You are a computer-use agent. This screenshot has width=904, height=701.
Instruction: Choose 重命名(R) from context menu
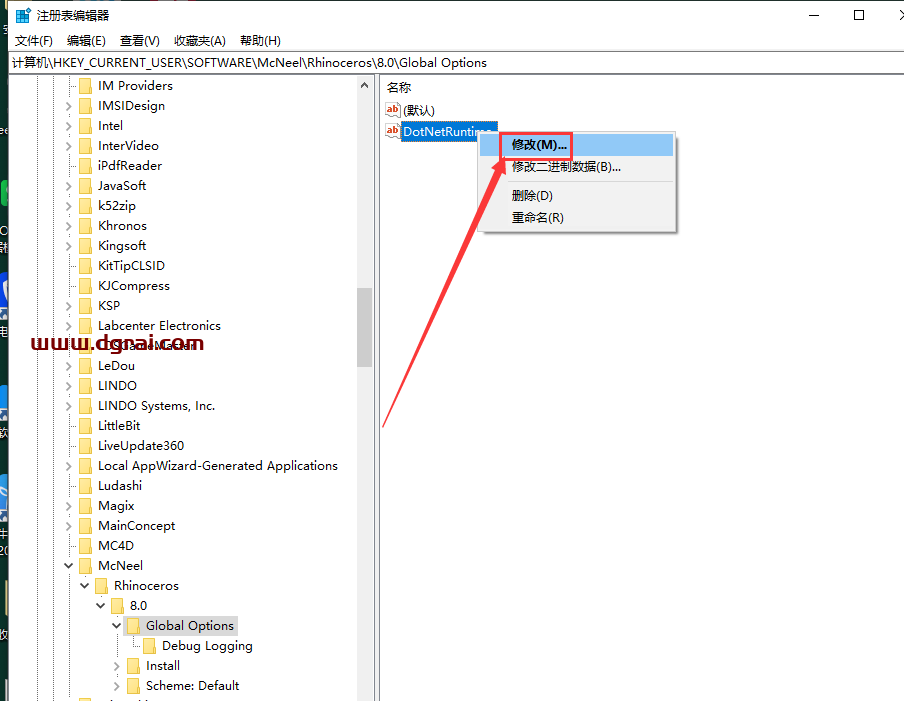tap(577, 218)
